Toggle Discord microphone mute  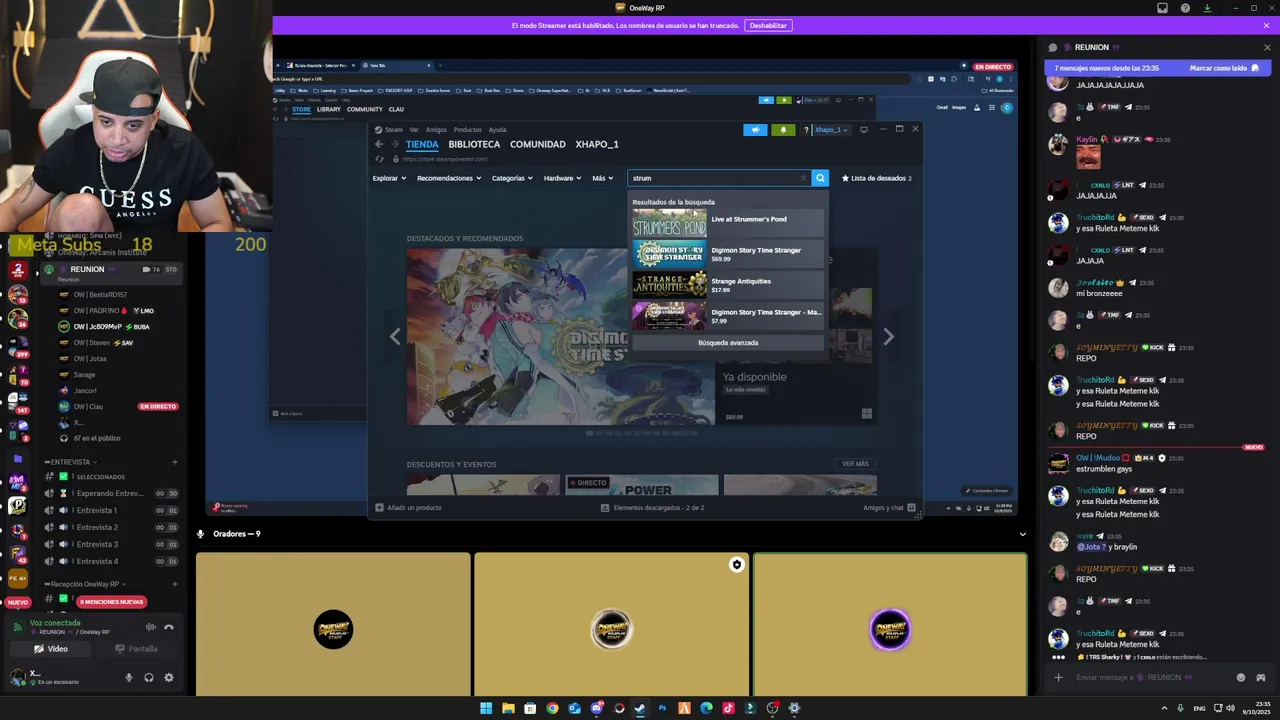click(128, 677)
